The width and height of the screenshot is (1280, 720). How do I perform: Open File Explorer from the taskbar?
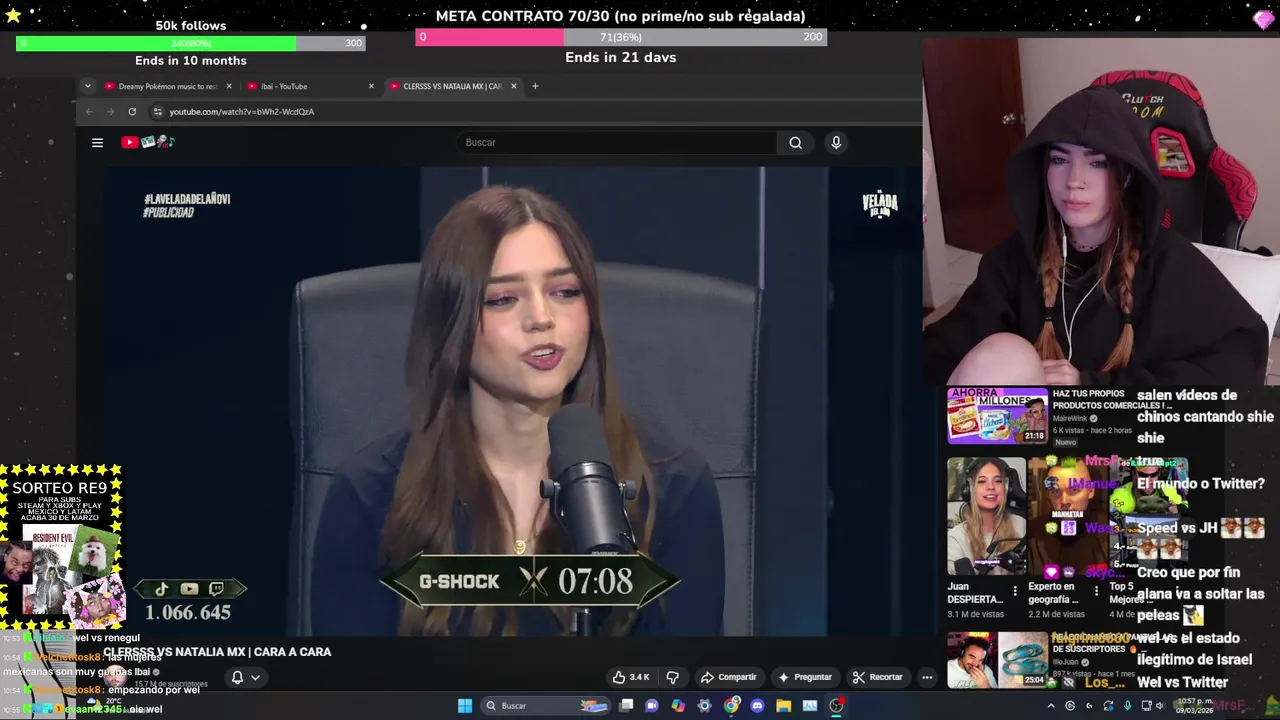[x=783, y=705]
